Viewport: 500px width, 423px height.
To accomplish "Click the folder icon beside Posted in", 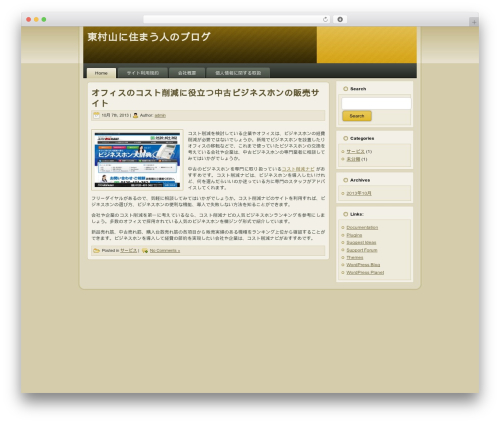I will tap(97, 250).
